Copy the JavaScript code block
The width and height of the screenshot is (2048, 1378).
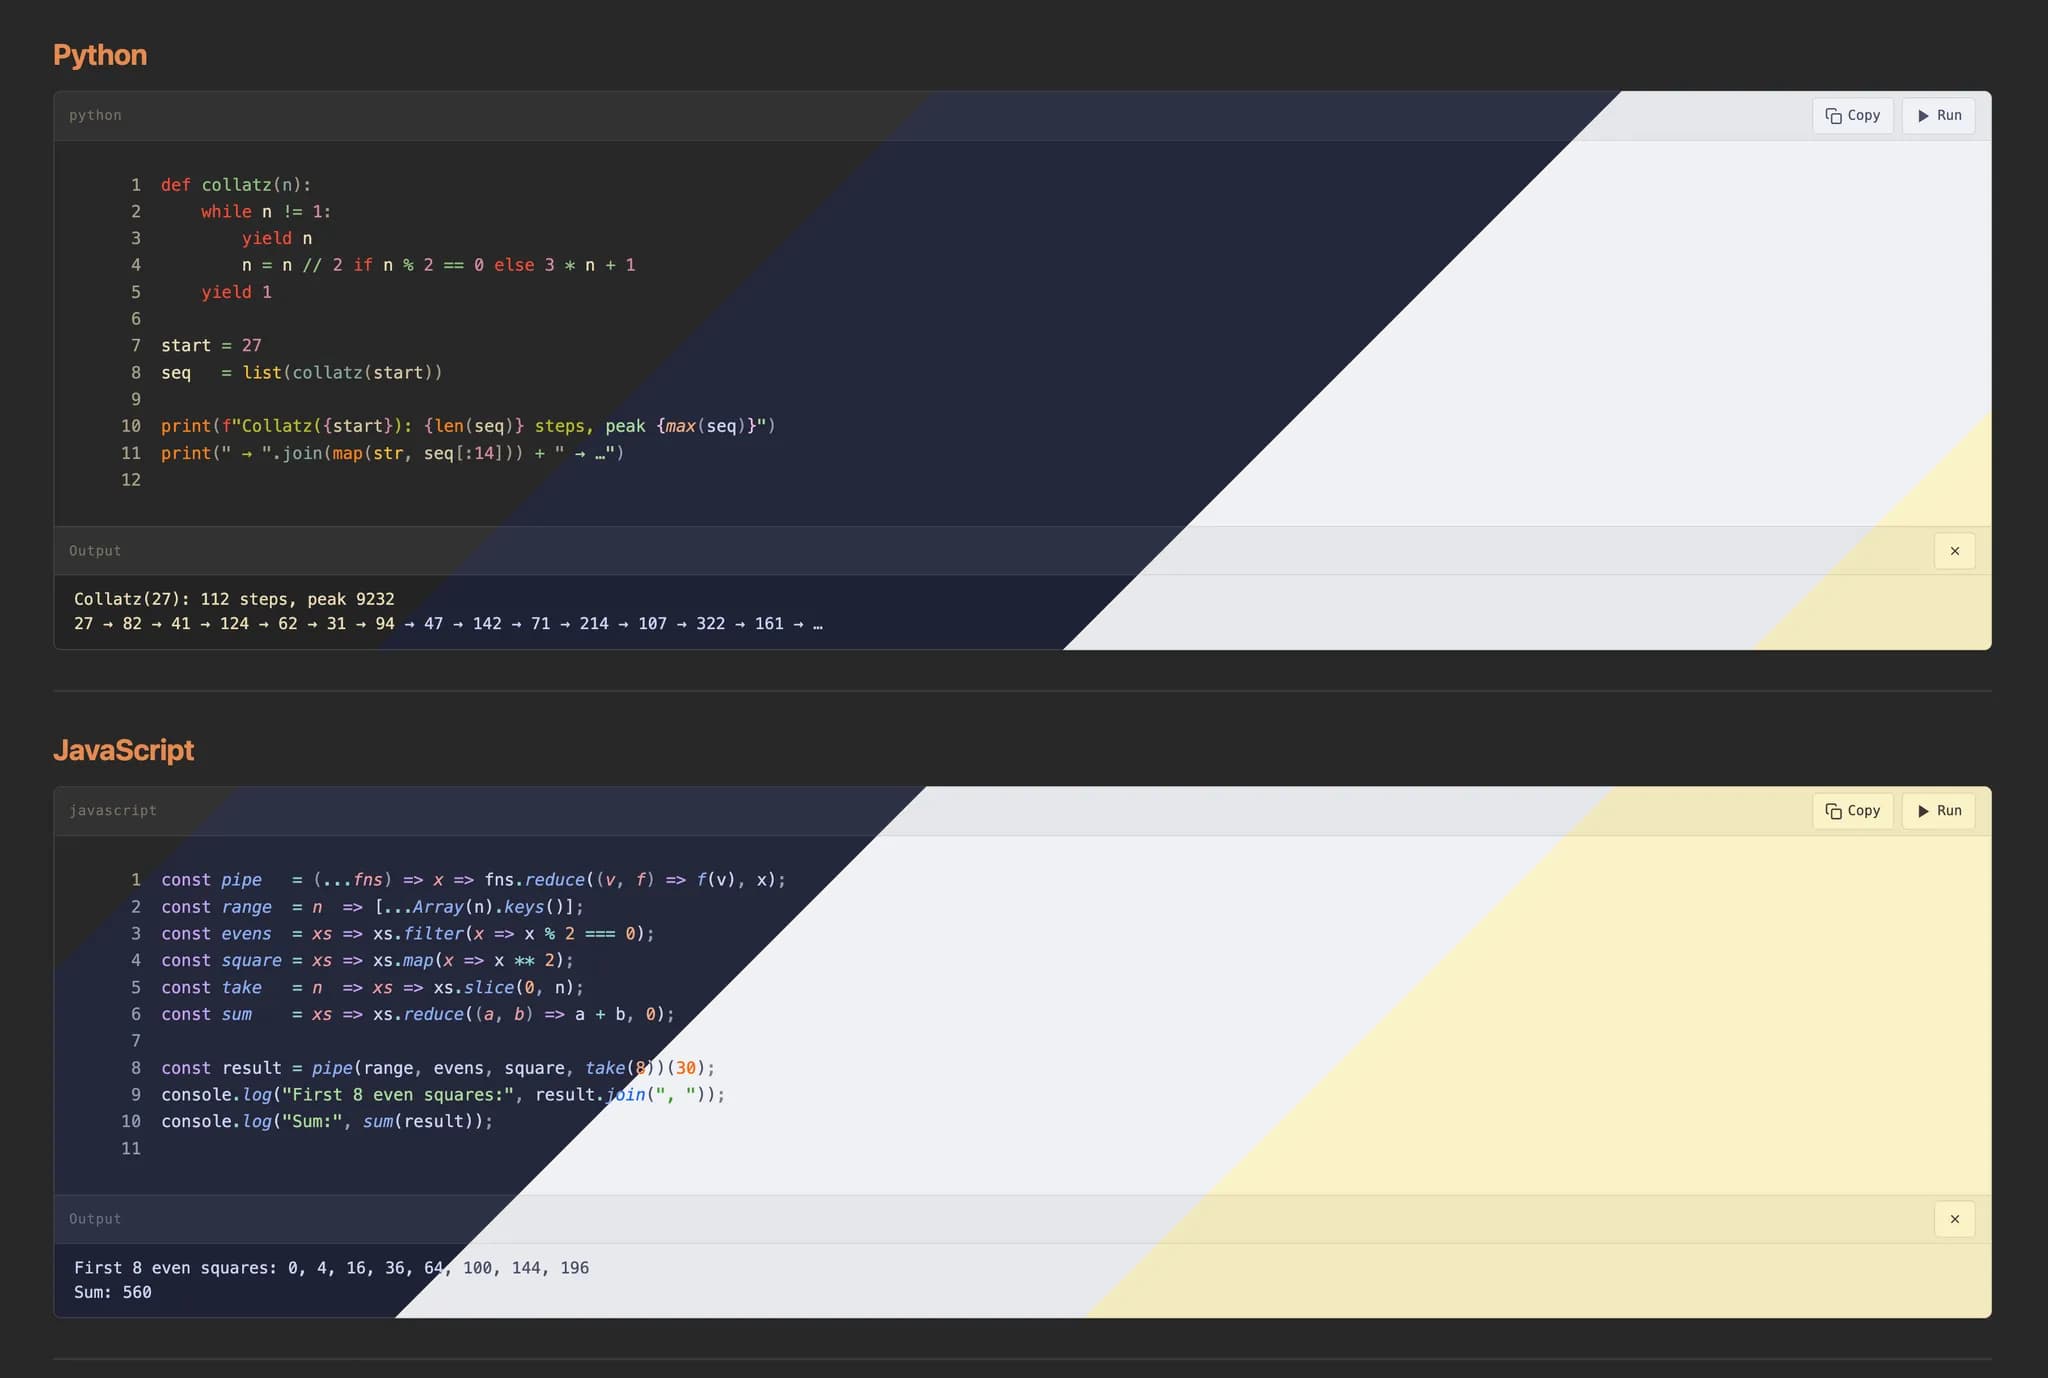tap(1852, 811)
